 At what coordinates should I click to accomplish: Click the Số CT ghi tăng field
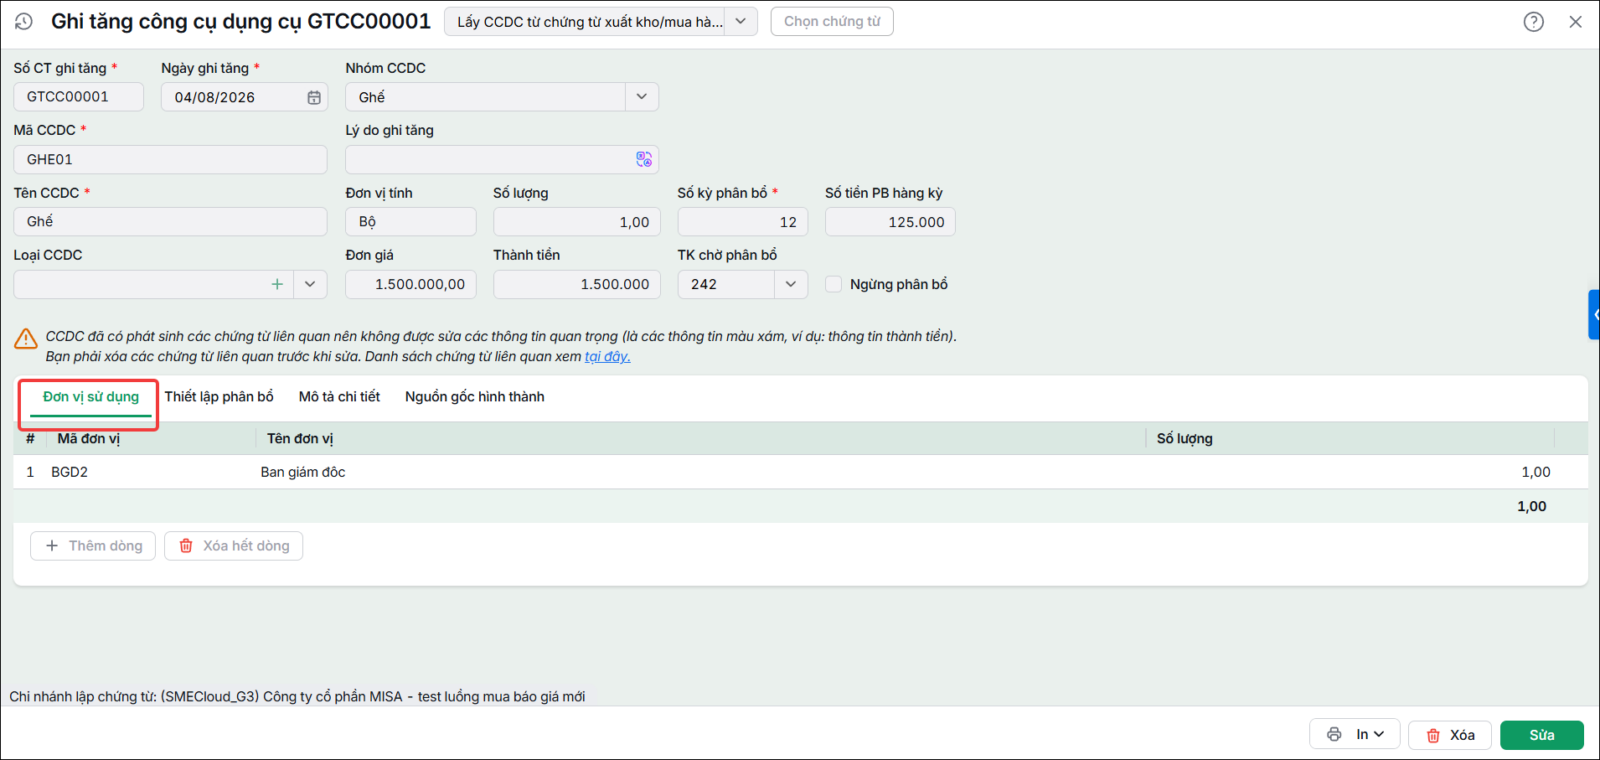pyautogui.click(x=78, y=97)
